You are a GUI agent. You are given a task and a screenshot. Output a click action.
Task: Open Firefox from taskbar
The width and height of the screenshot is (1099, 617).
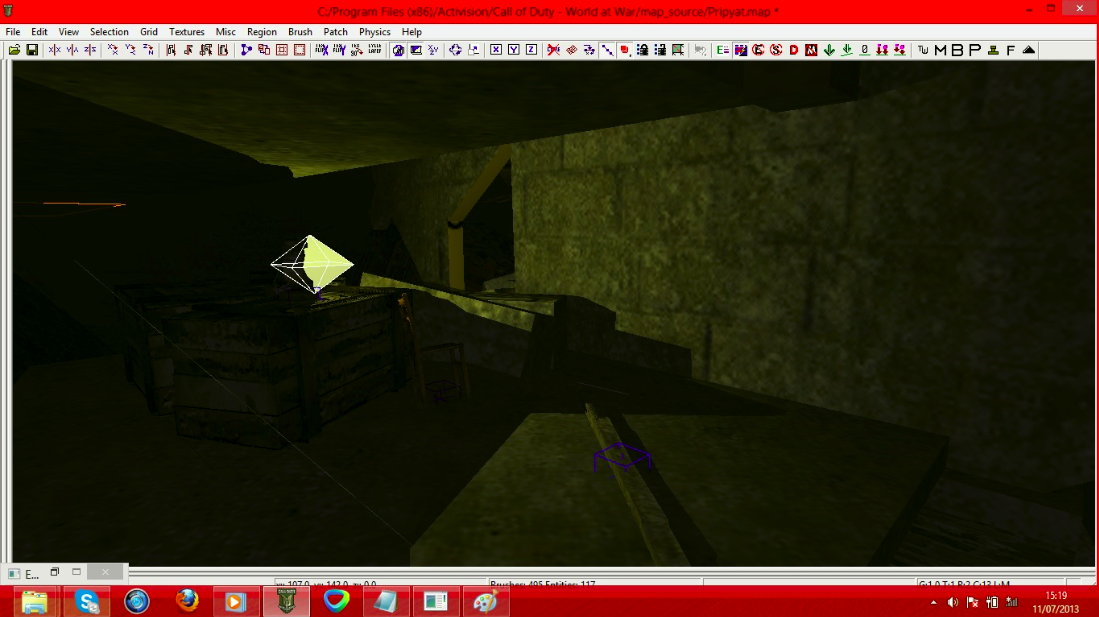point(186,602)
